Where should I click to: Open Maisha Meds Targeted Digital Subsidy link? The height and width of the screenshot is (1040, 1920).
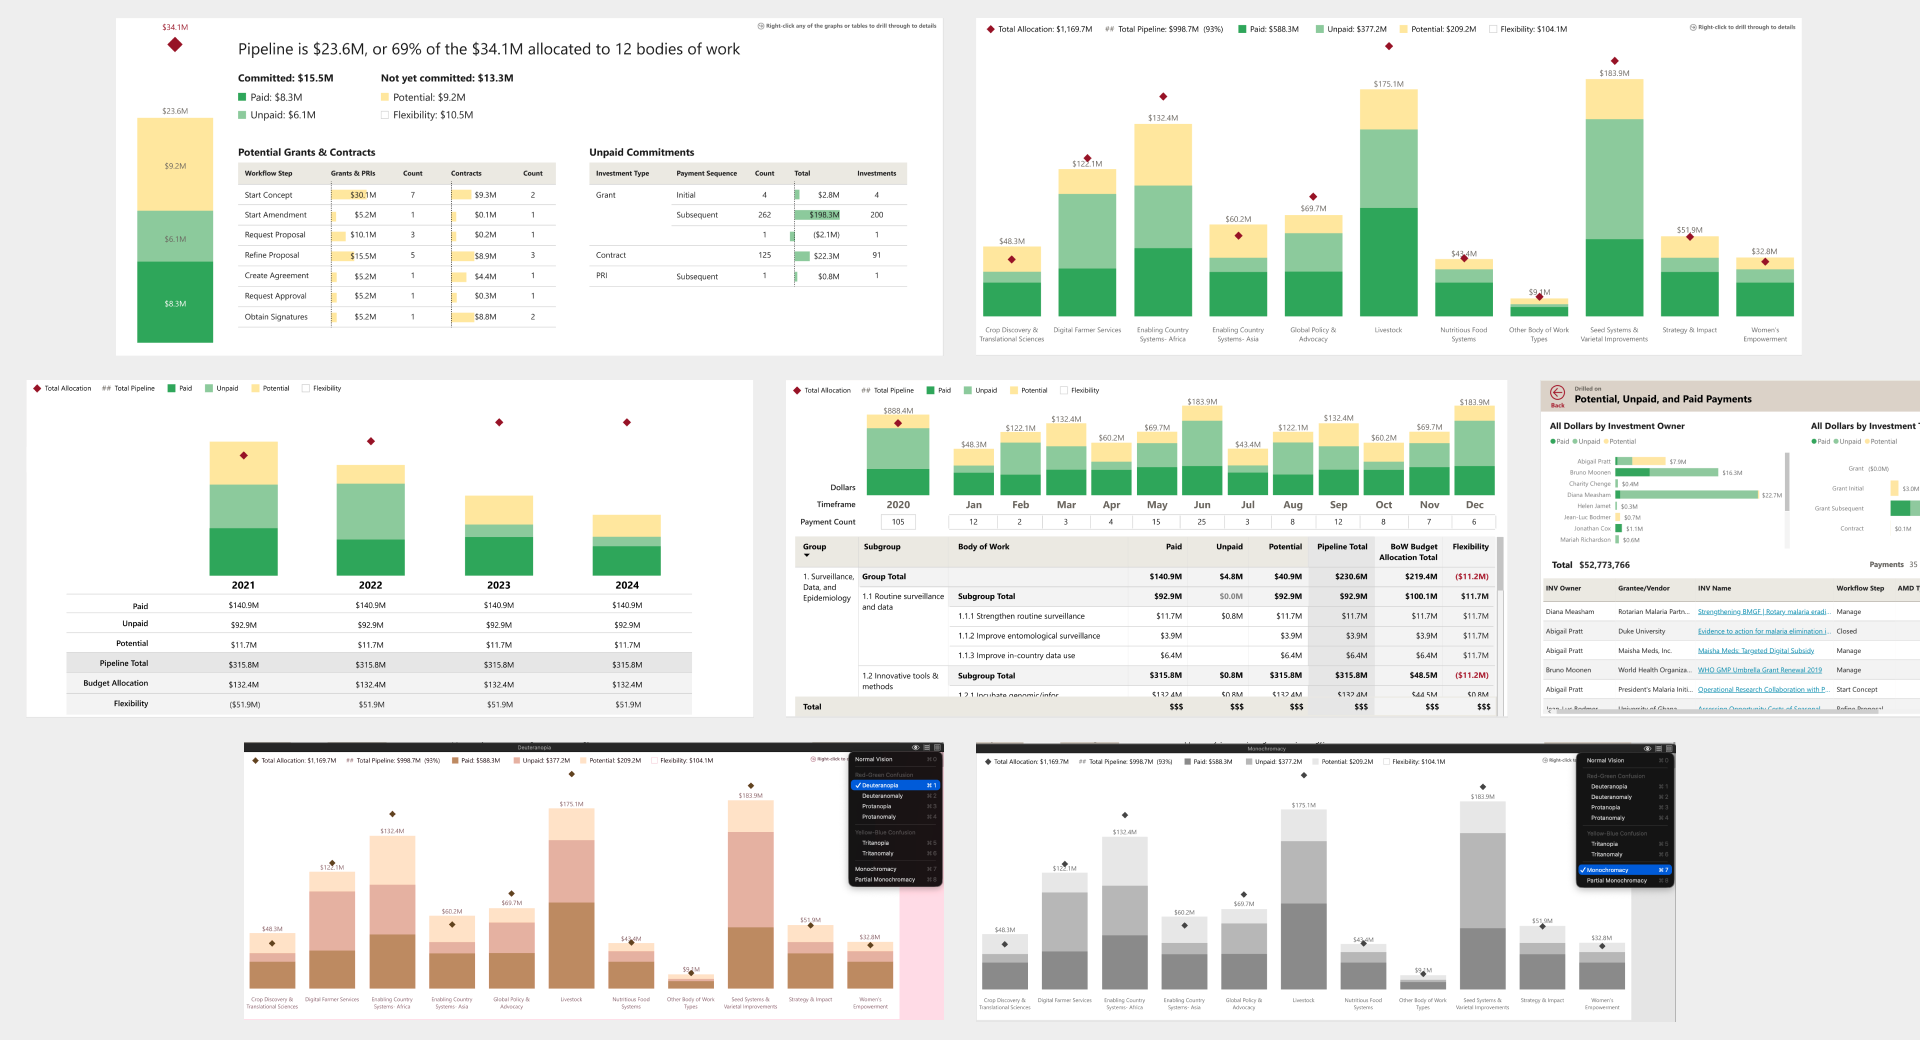click(x=1755, y=651)
